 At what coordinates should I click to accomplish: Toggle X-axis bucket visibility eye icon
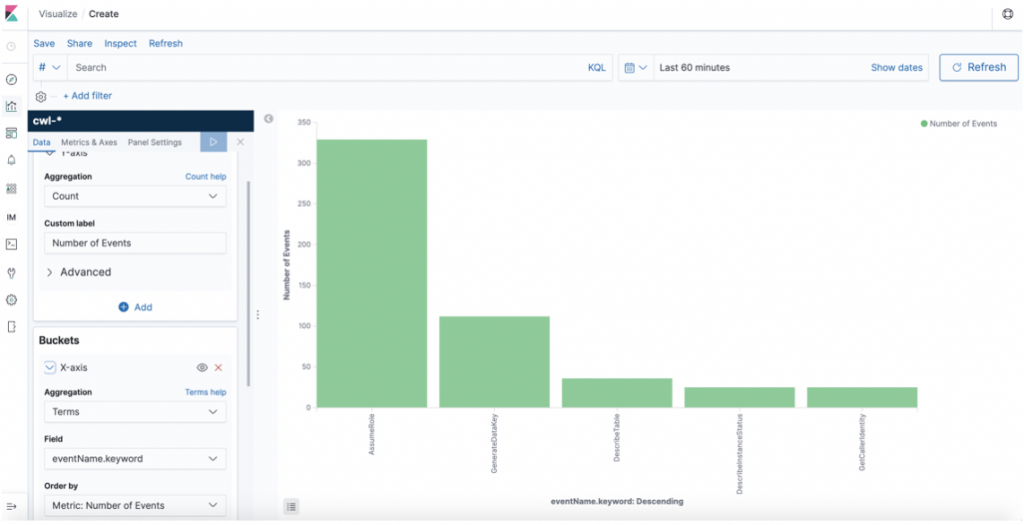[202, 368]
